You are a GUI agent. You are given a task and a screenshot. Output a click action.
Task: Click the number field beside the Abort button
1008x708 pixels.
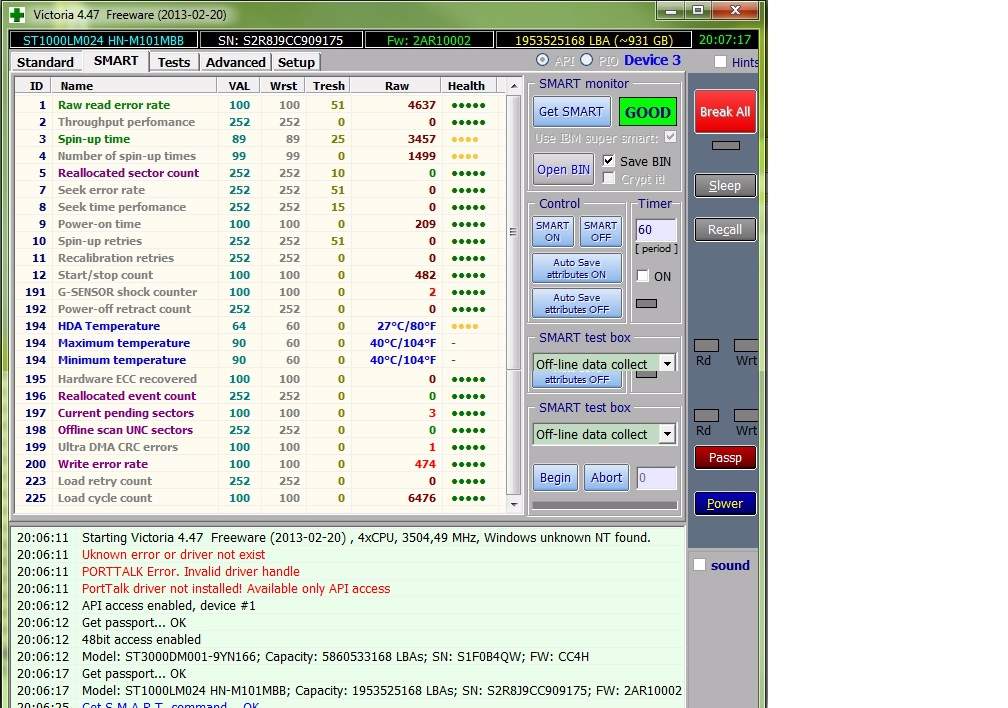[x=656, y=478]
